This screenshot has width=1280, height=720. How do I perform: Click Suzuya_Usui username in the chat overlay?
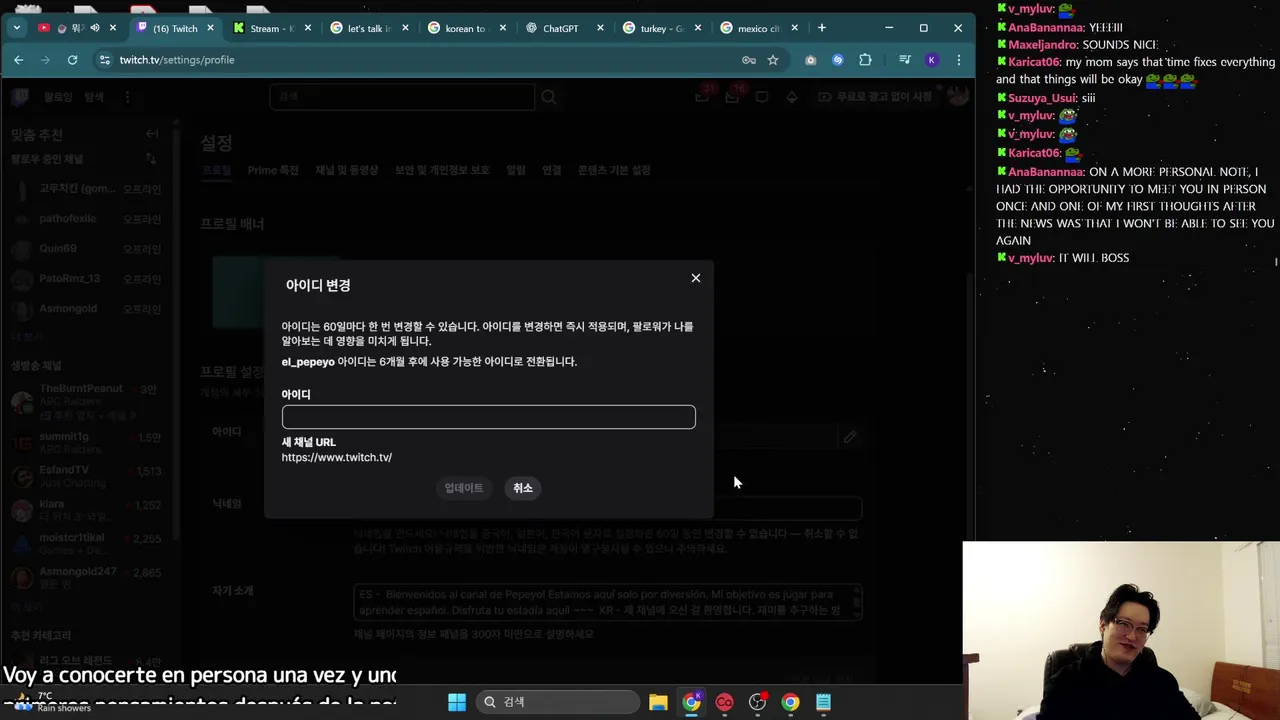pyautogui.click(x=1042, y=98)
